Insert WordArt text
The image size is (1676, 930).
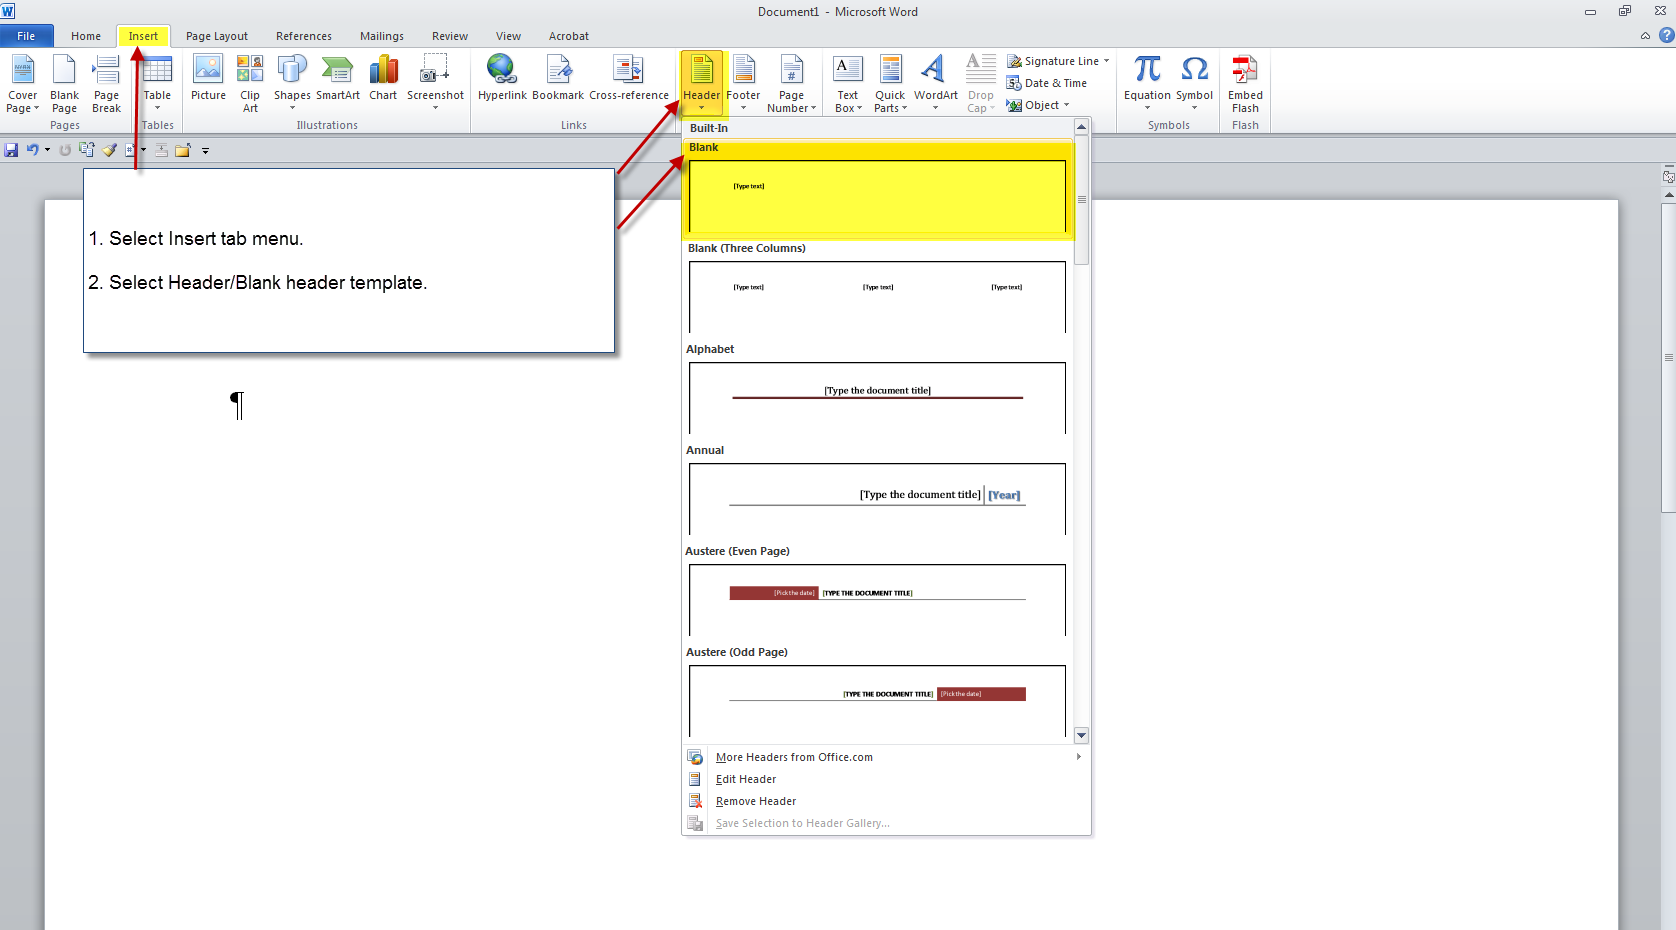tap(936, 84)
